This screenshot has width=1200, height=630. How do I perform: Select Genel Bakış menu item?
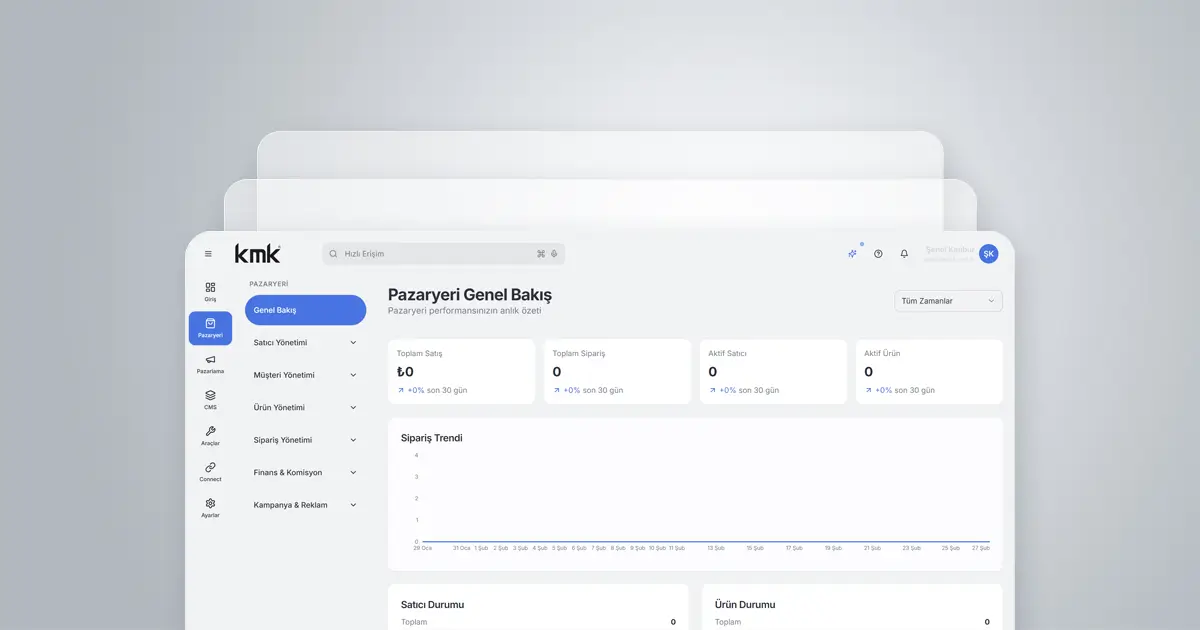tap(305, 310)
